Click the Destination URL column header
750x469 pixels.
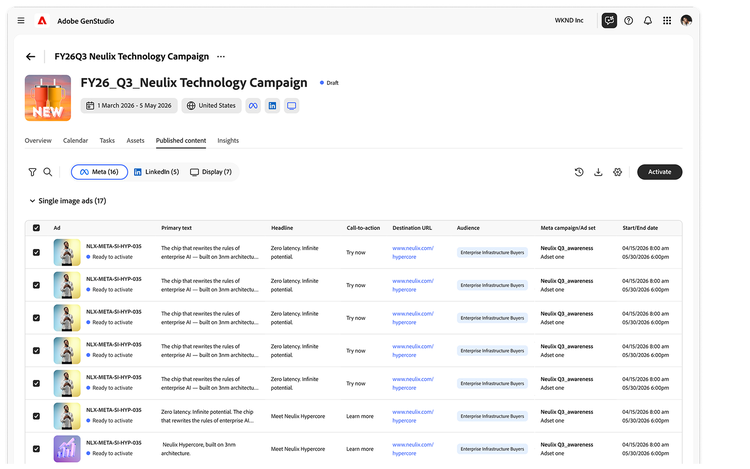click(412, 228)
